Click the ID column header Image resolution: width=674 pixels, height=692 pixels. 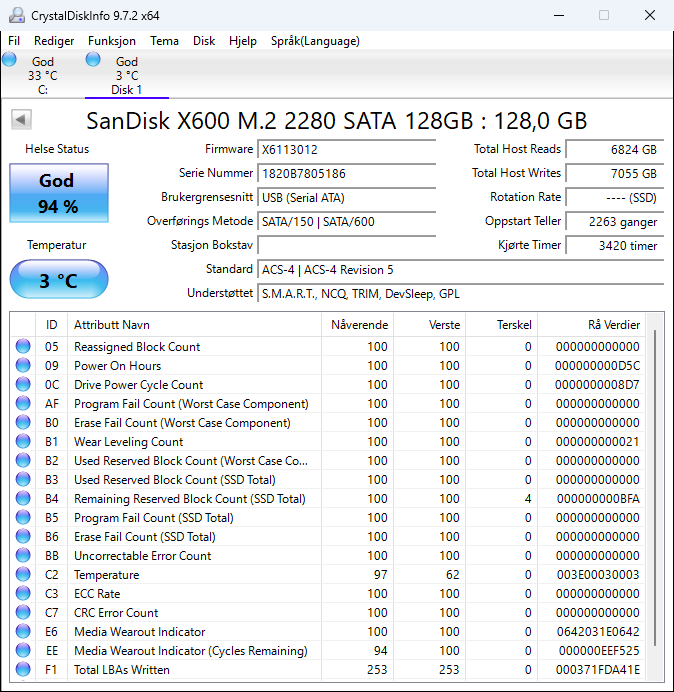pos(51,325)
